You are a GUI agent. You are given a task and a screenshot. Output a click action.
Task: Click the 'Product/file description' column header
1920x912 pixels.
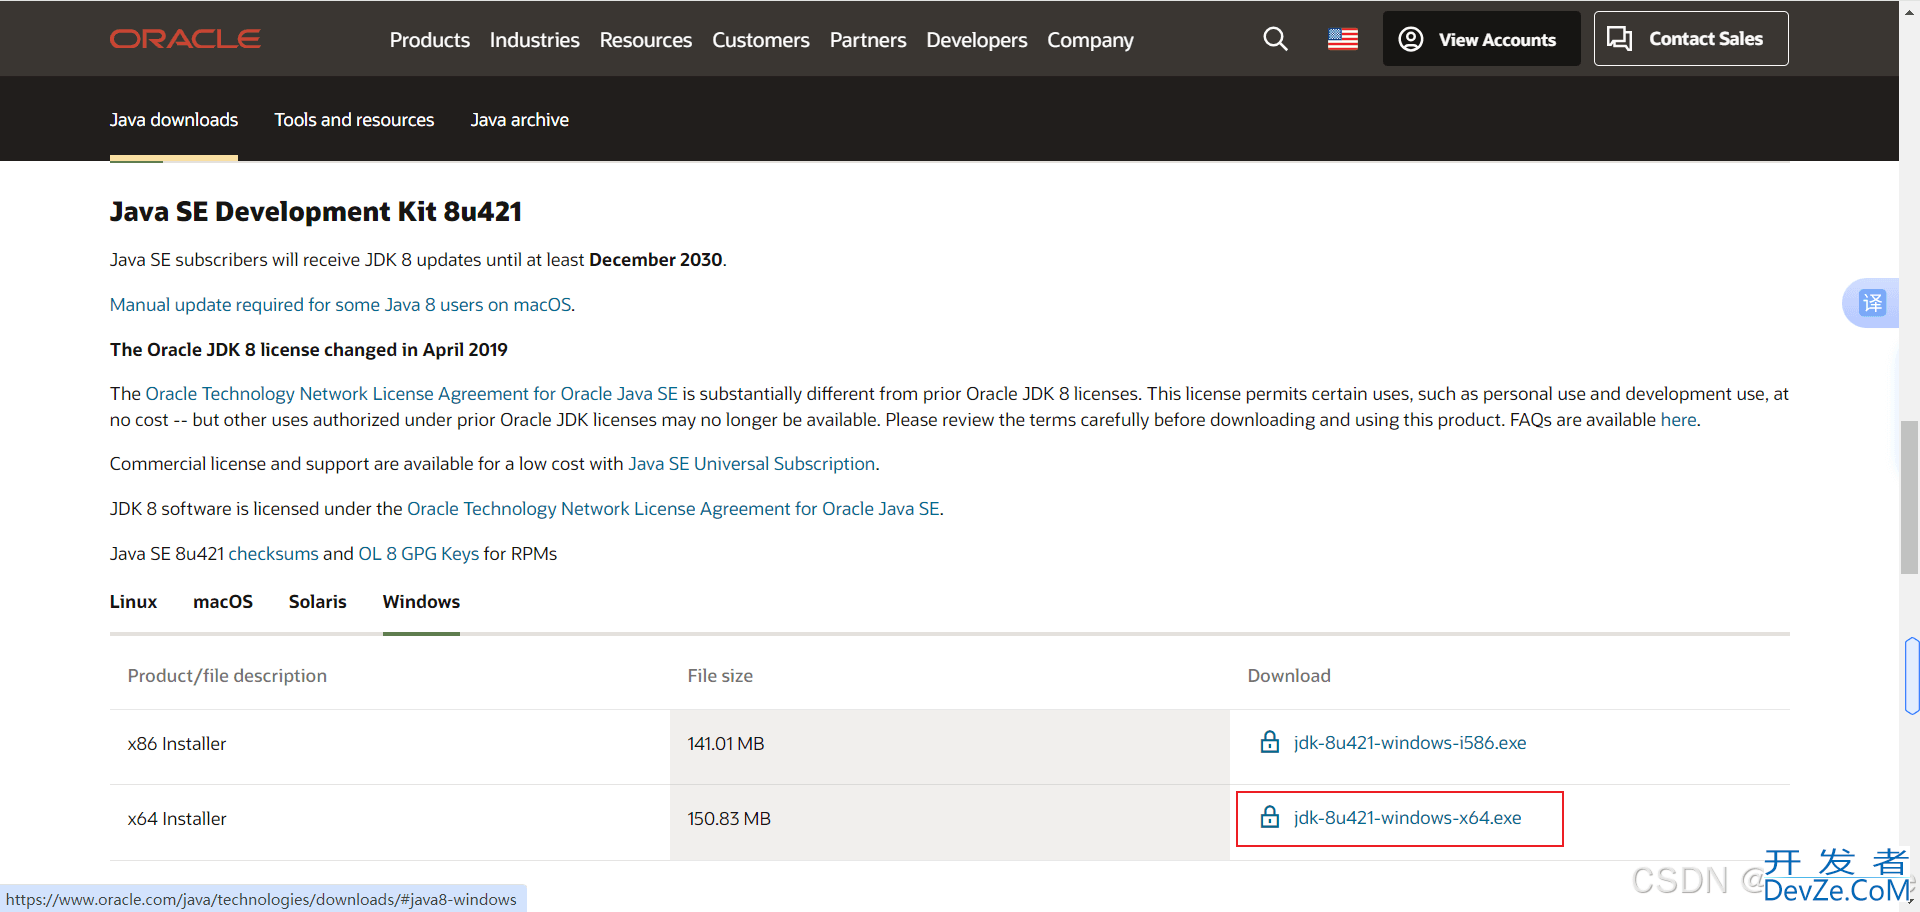(x=227, y=676)
